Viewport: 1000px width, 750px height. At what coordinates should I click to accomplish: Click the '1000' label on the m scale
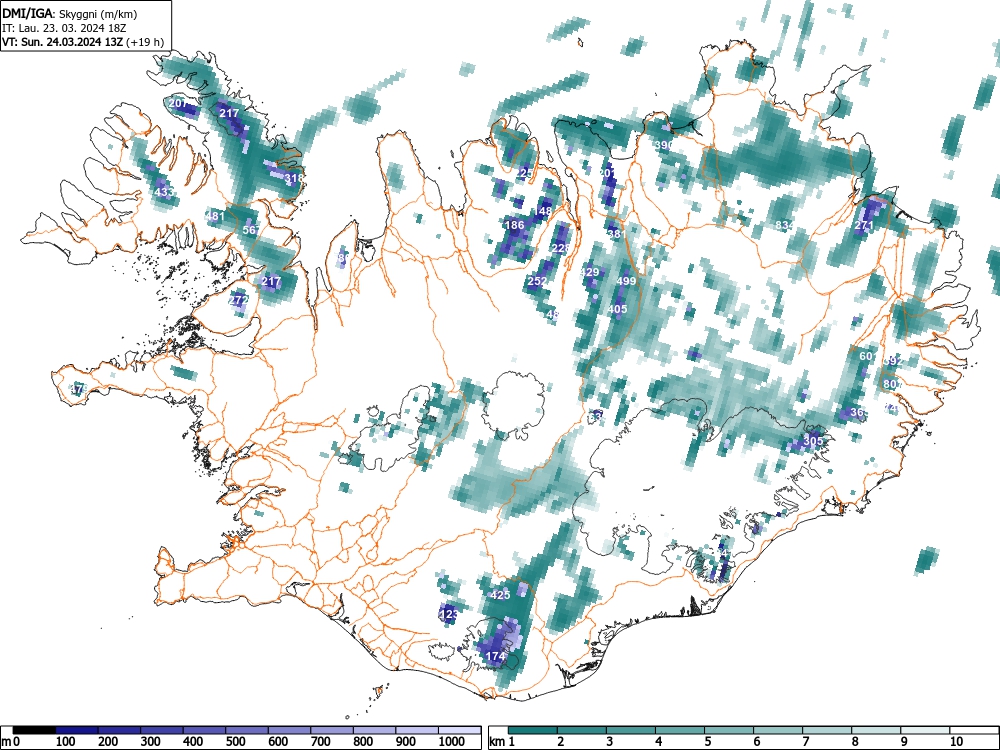[x=452, y=742]
